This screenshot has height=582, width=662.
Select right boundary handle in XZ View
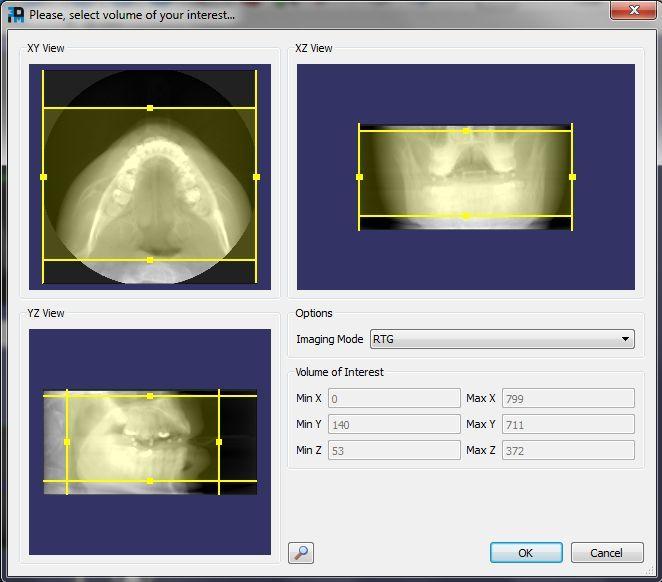[x=573, y=177]
